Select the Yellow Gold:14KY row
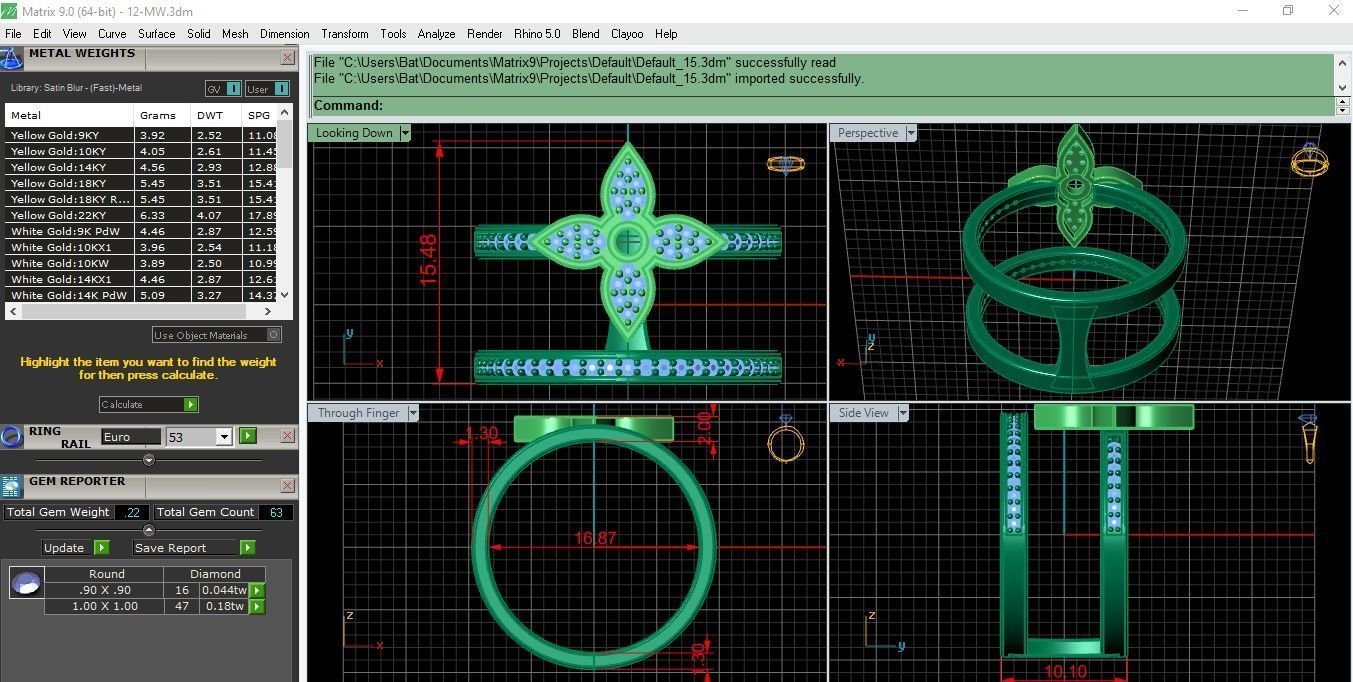Viewport: 1353px width, 682px height. point(141,167)
